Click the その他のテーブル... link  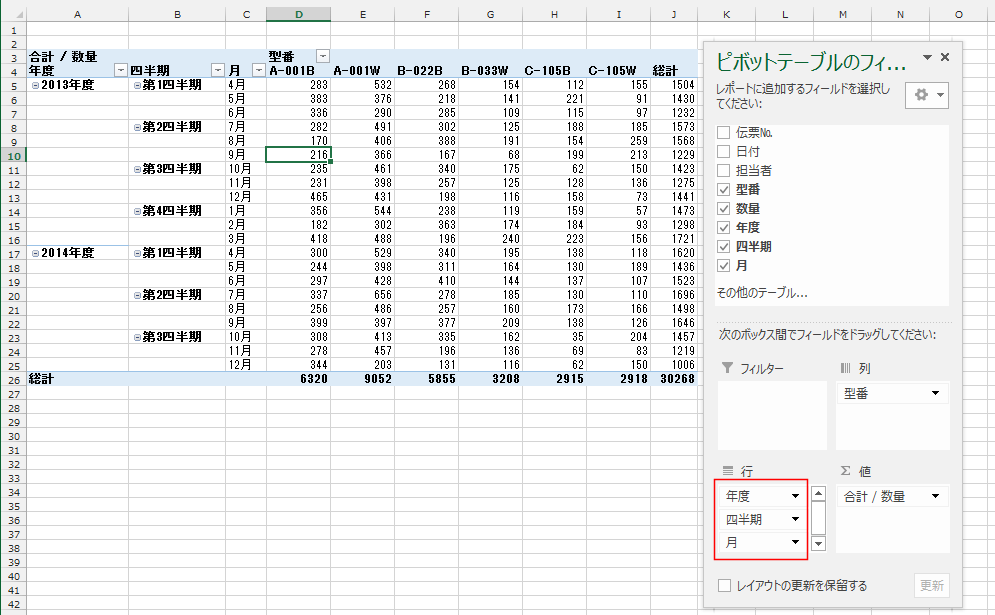coord(761,293)
